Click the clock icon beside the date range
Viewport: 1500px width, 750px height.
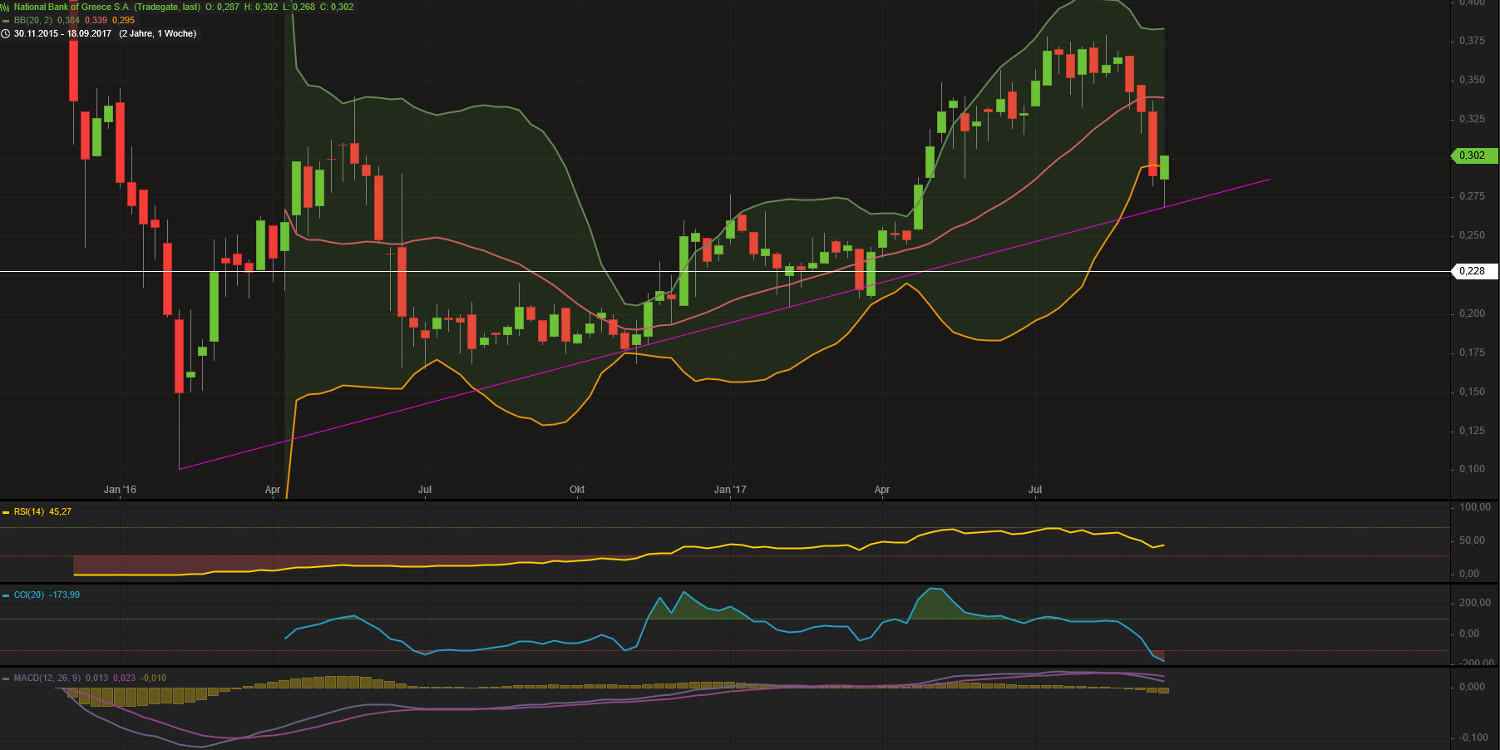6,33
